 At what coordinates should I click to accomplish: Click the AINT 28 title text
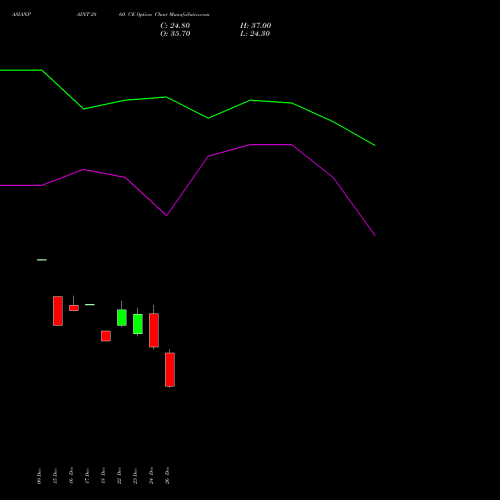point(86,15)
